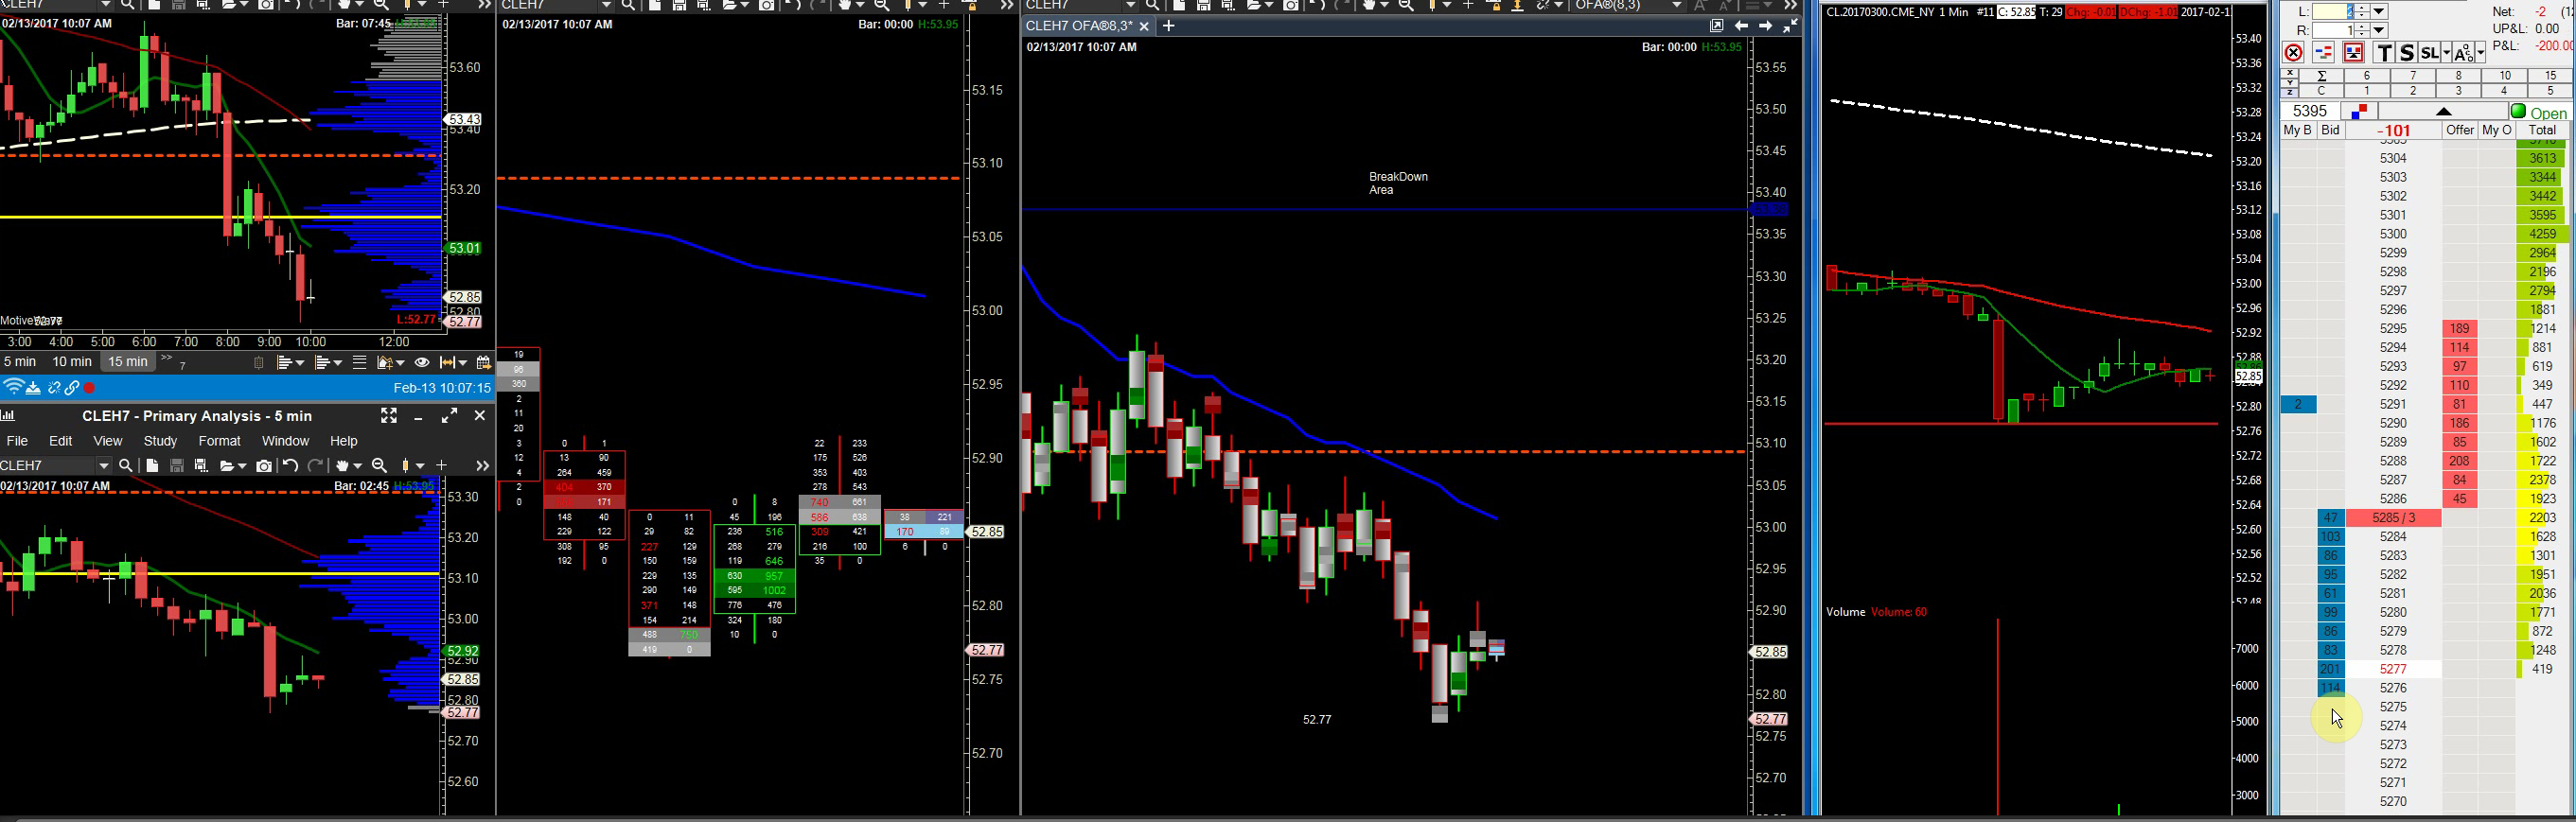Click the C clear quantity button in DOM
Viewport: 2576px width, 822px height.
tap(2322, 91)
